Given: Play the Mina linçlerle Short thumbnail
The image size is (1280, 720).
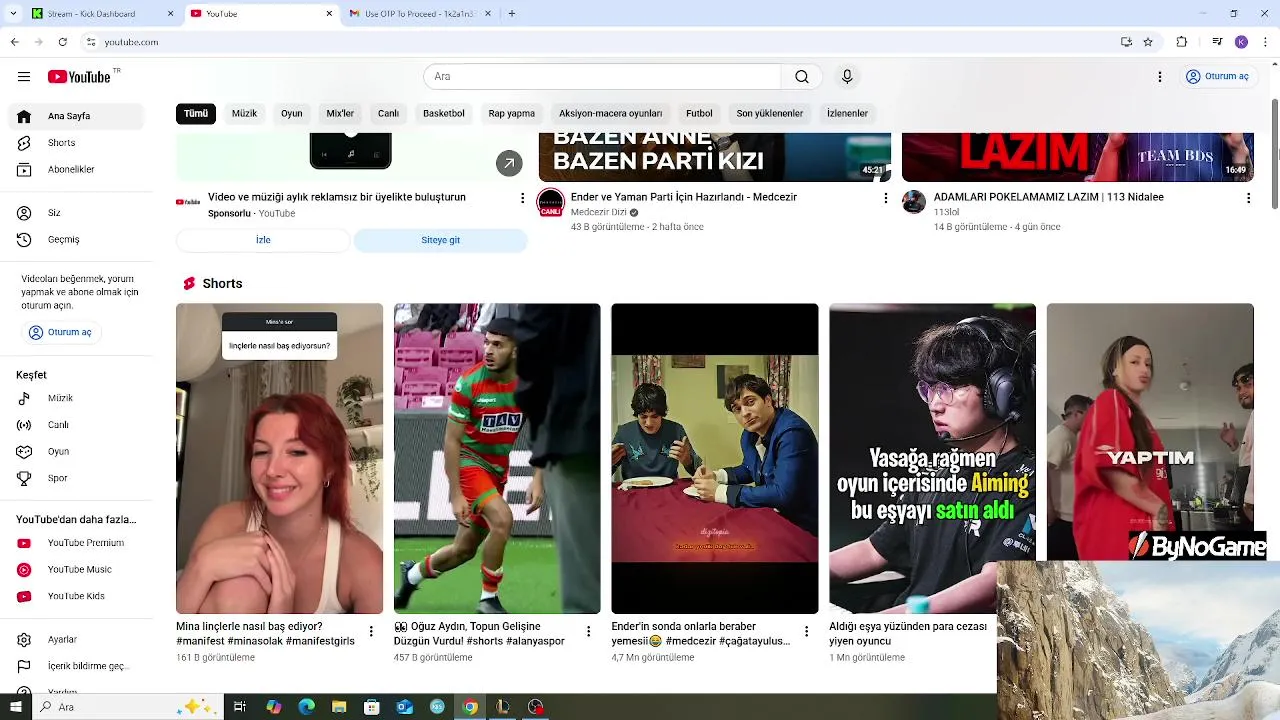Looking at the screenshot, I should [279, 458].
